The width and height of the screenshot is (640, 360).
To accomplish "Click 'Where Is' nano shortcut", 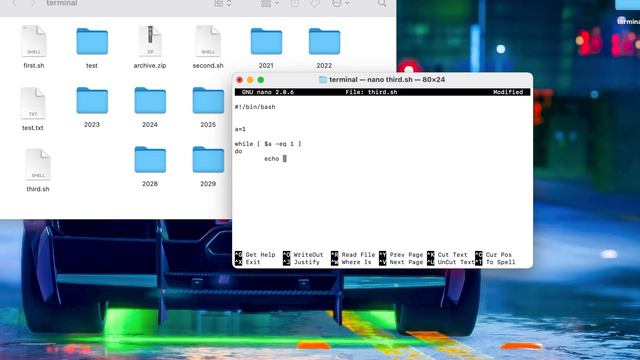I will tap(357, 262).
